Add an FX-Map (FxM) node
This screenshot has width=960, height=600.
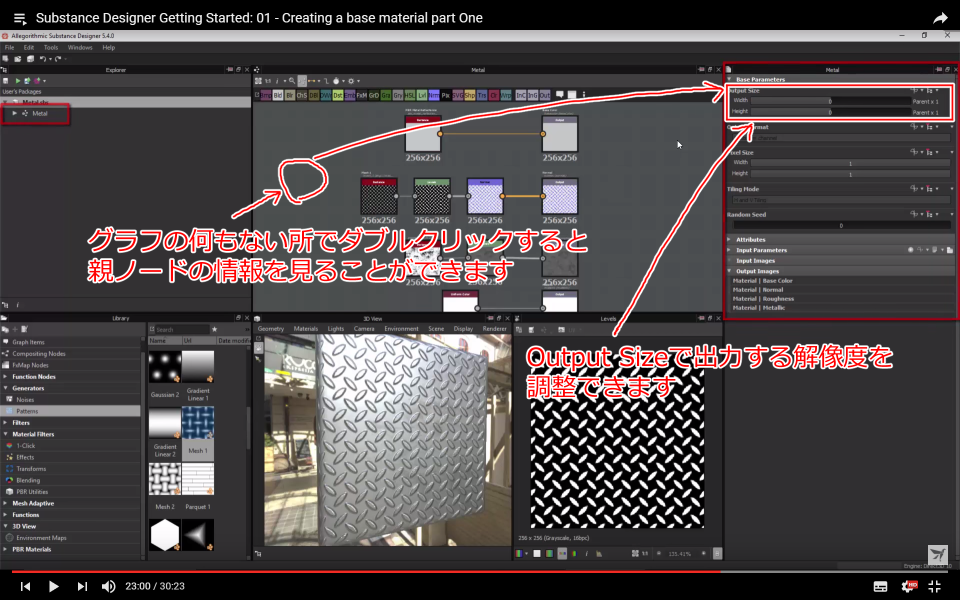click(362, 95)
